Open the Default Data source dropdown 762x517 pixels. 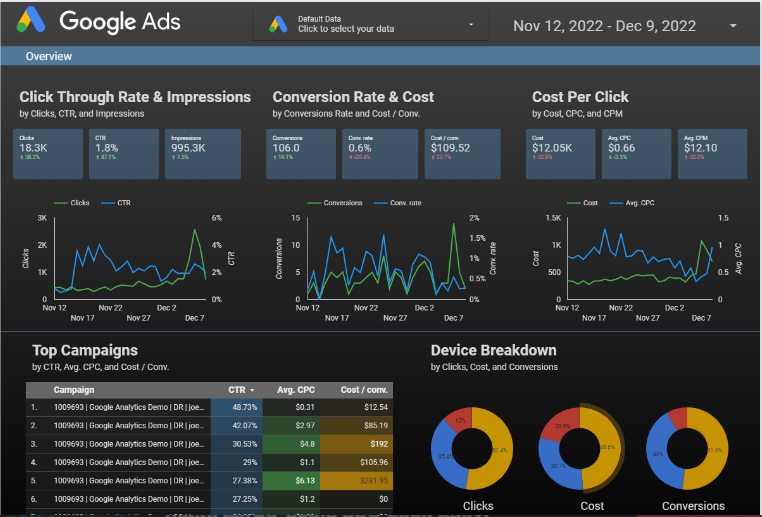click(371, 24)
